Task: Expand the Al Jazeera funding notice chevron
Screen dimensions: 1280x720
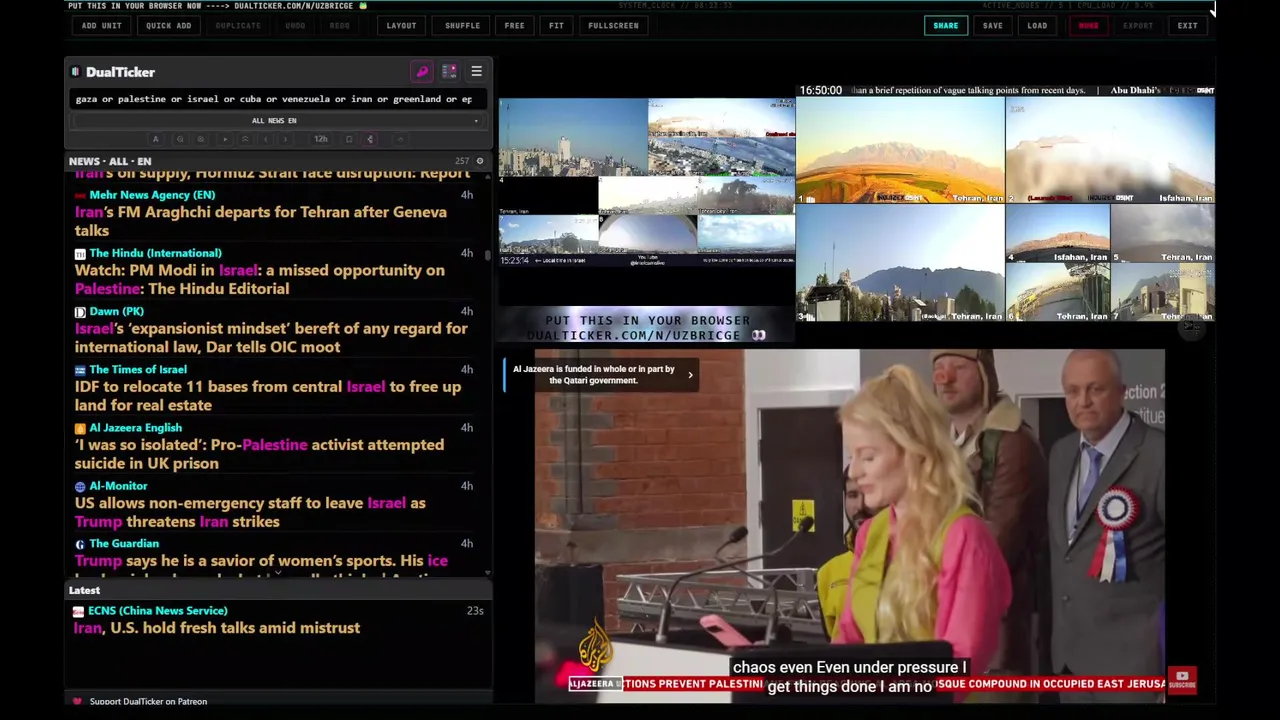Action: (690, 375)
